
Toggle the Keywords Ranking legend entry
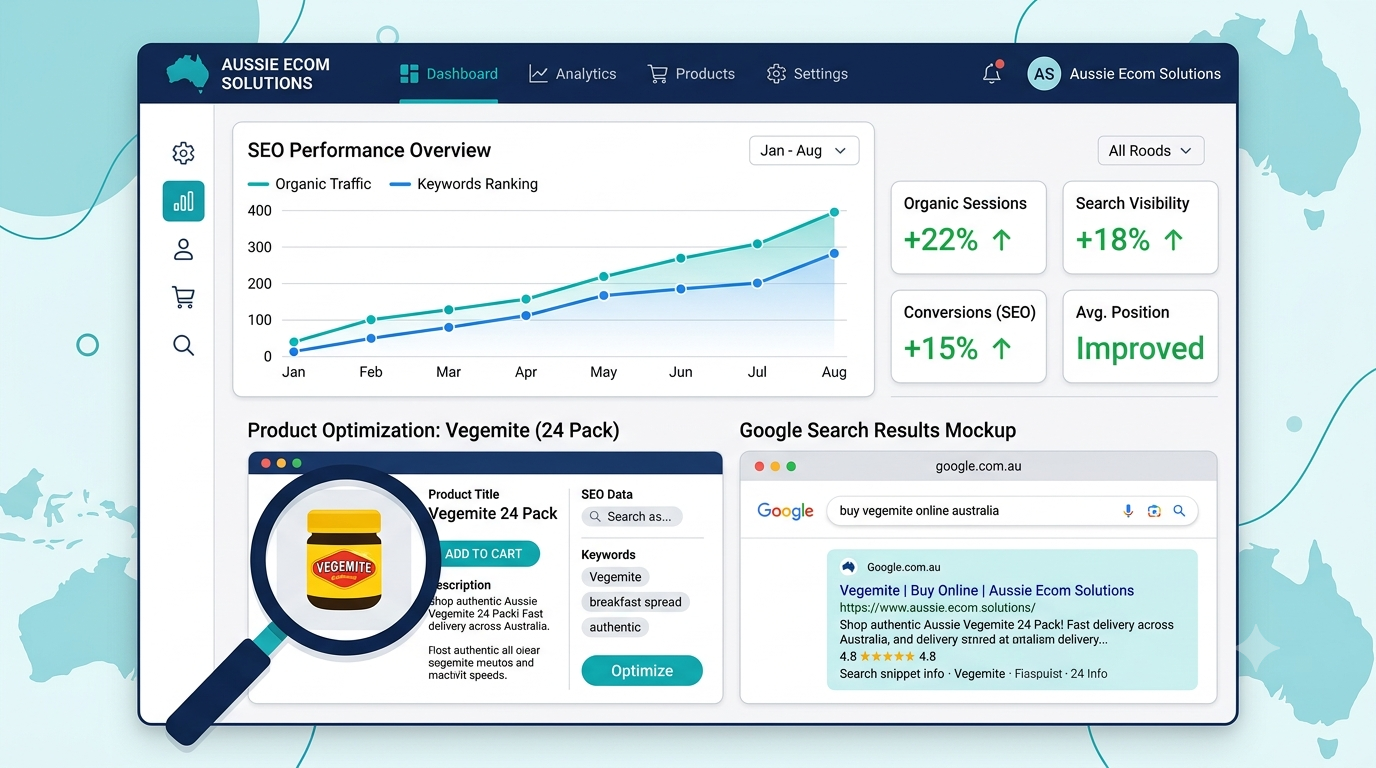pos(463,184)
